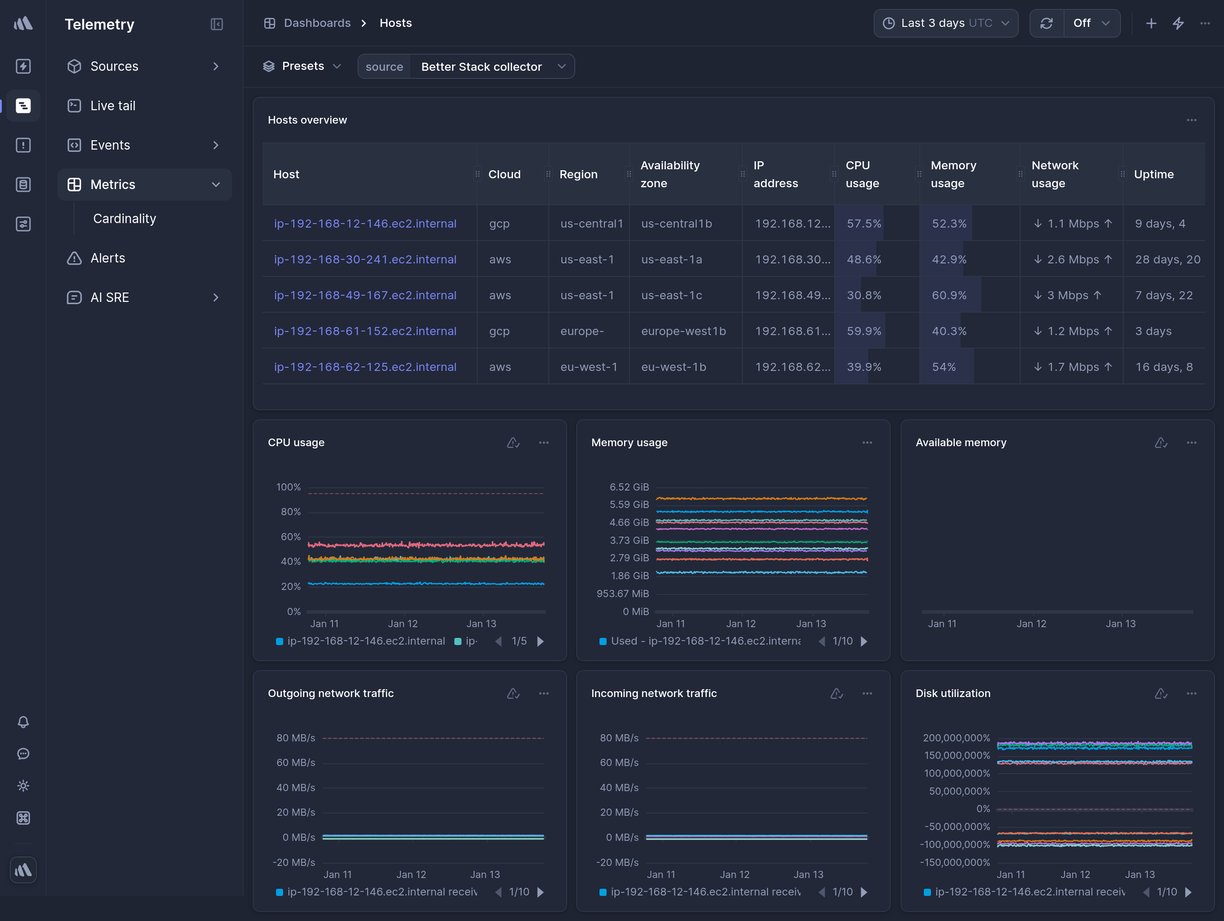The image size is (1224, 921).
Task: Navigate to Dashboards via the breadcrumb
Action: pyautogui.click(x=319, y=22)
